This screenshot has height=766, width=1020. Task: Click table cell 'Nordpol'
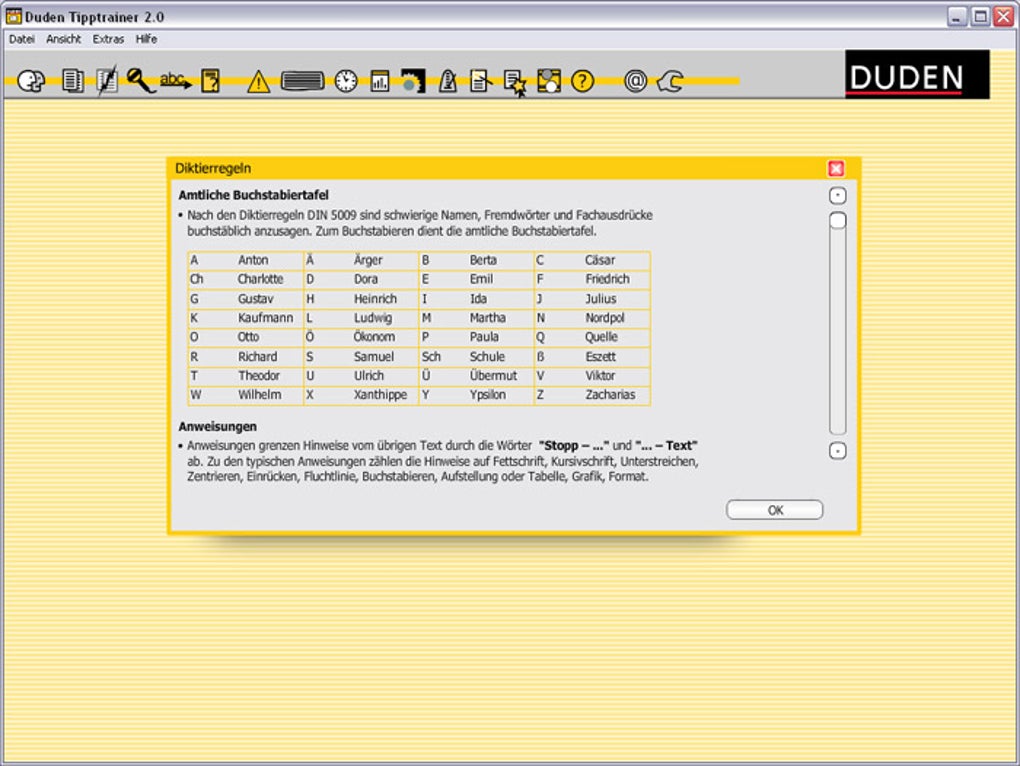tap(605, 318)
